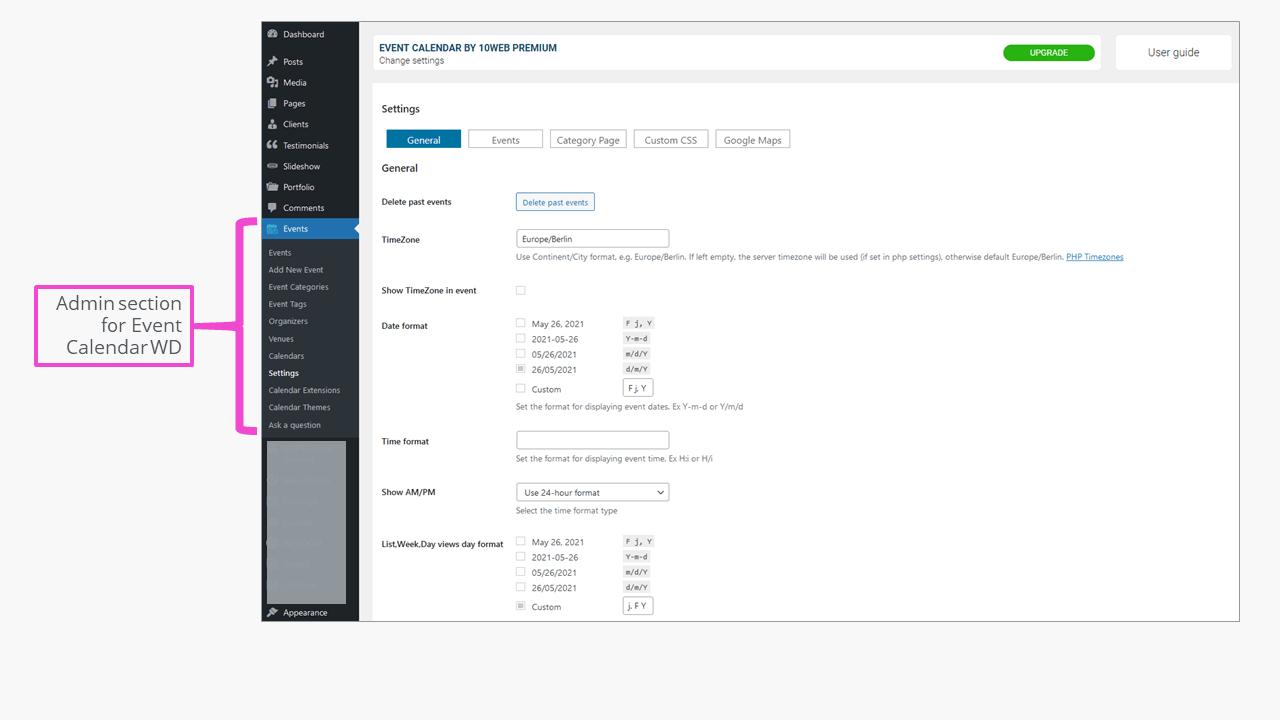The width and height of the screenshot is (1280, 720).
Task: Click inside the TimeZone input field
Action: [592, 238]
